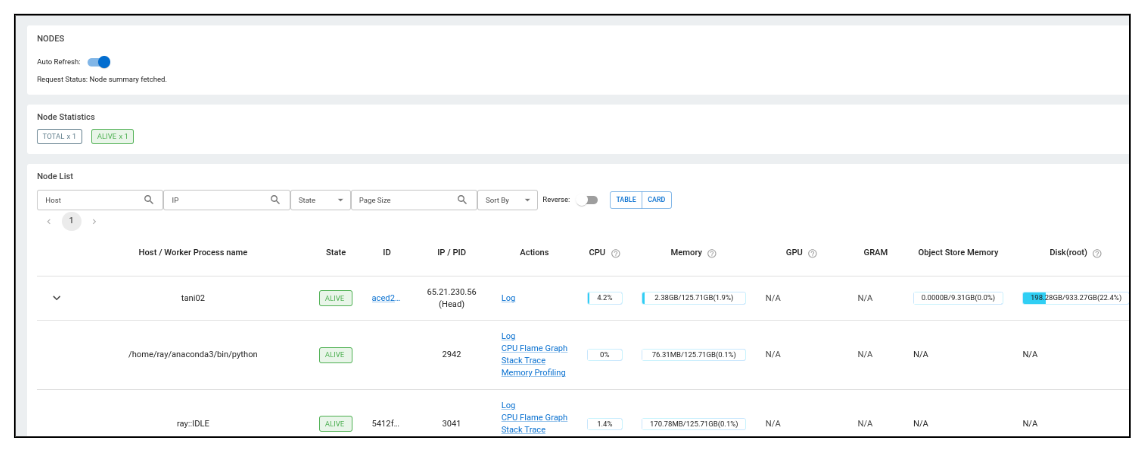Click /home/ray/anaconda3/bin/python process name
1147x454 pixels.
pyautogui.click(x=193, y=355)
